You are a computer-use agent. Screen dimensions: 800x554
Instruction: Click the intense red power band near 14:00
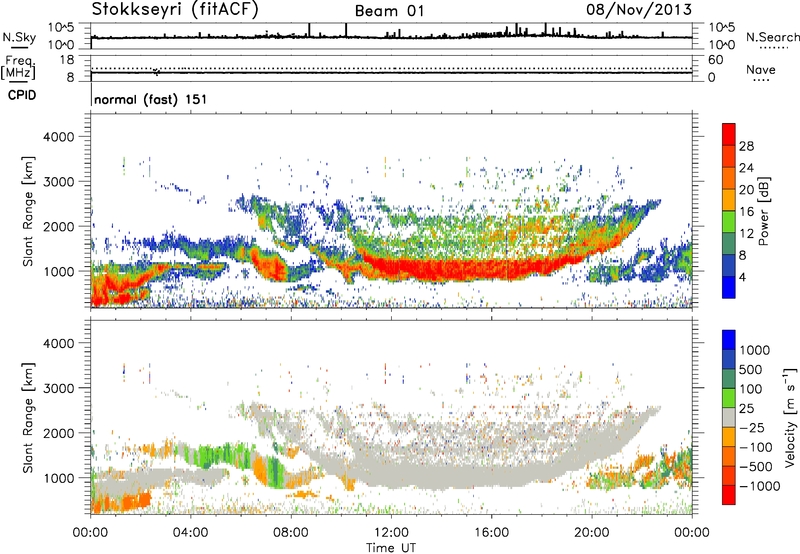pos(441,269)
